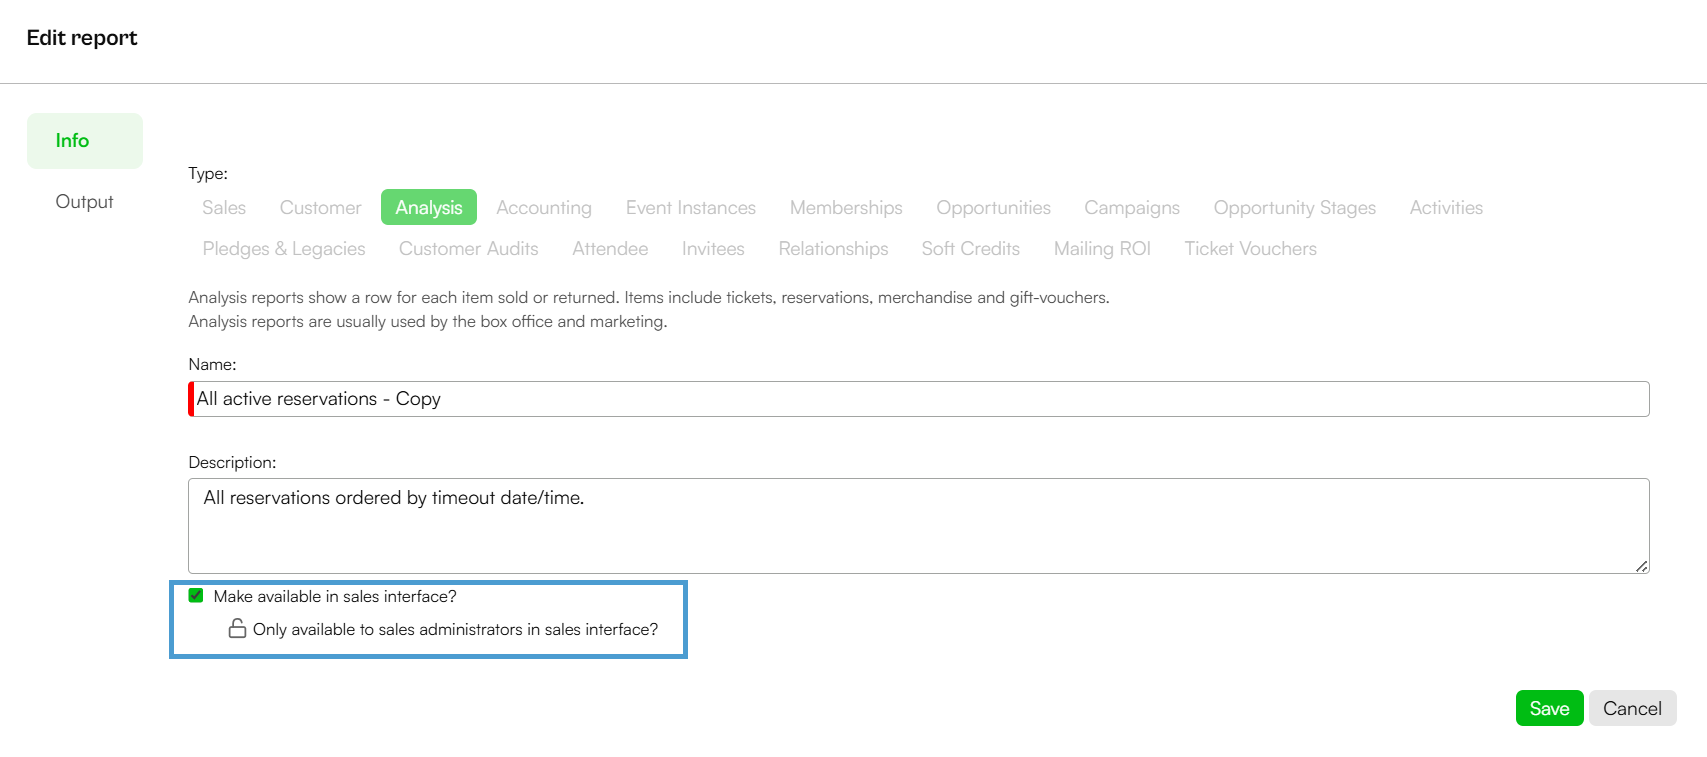This screenshot has height=757, width=1707.
Task: Click into the report Name field
Action: pos(919,399)
